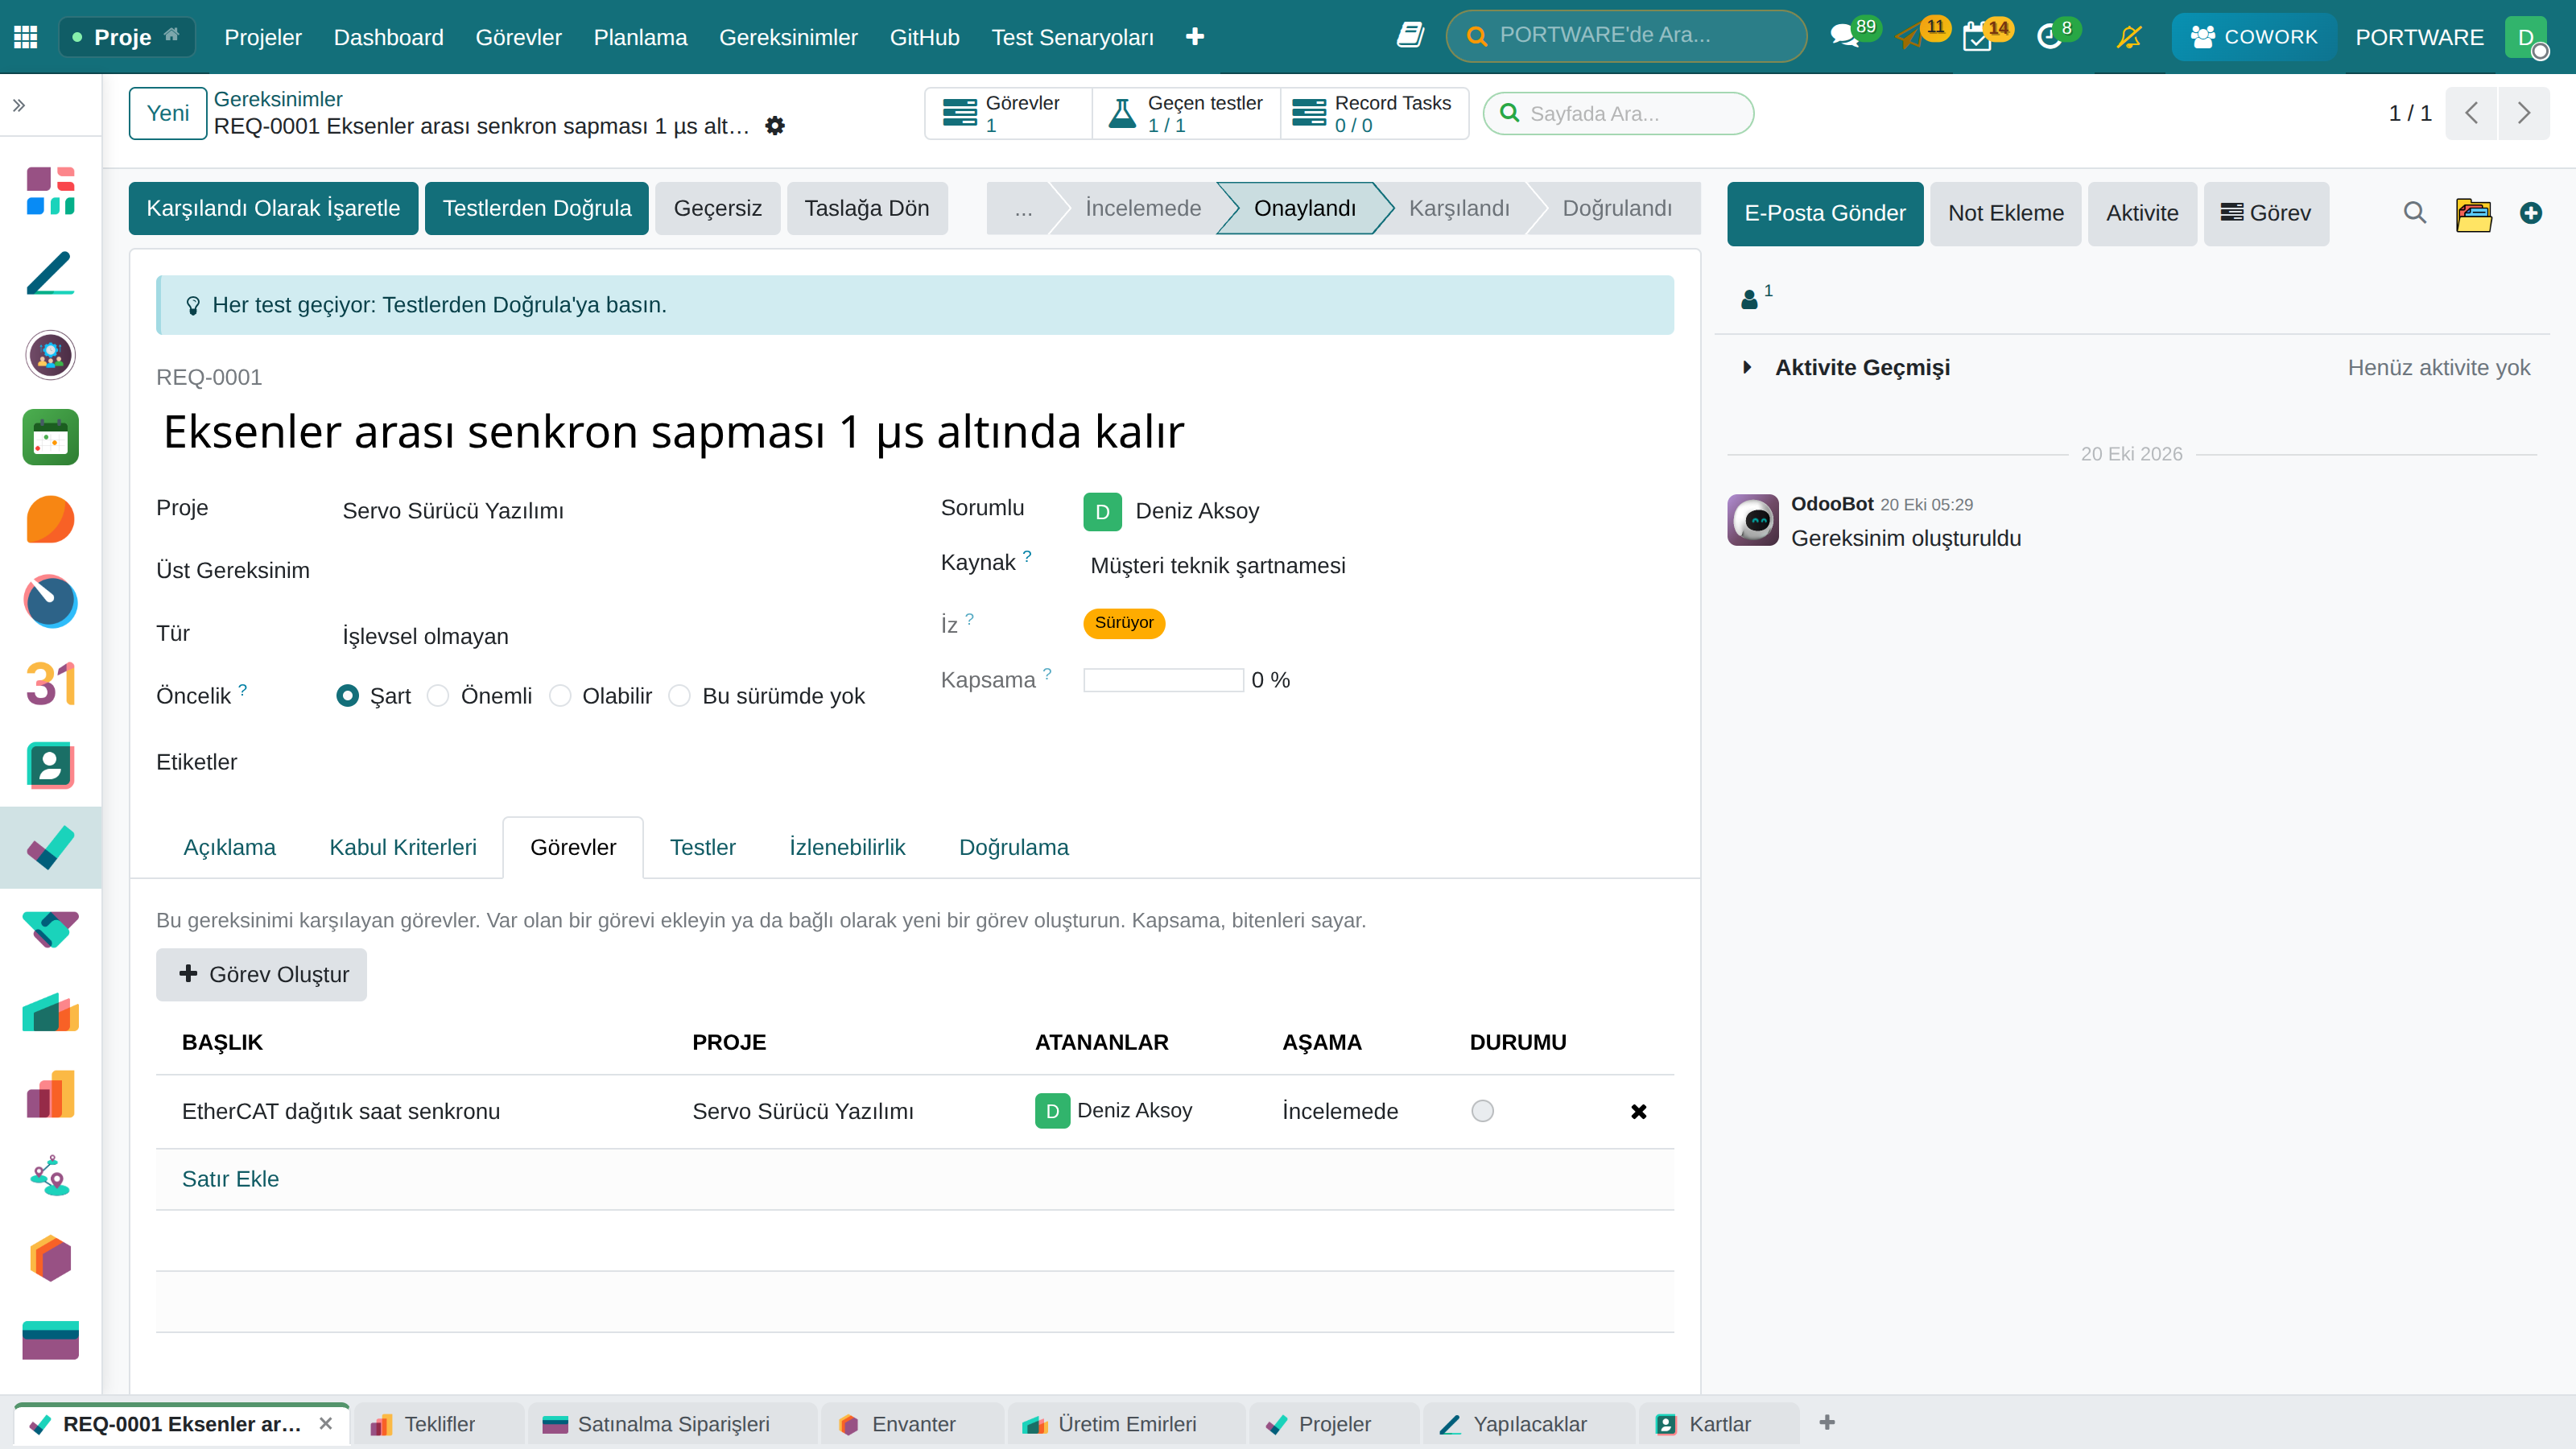The image size is (2576, 1449).
Task: Click Testlerden Doğrula button
Action: point(537,208)
